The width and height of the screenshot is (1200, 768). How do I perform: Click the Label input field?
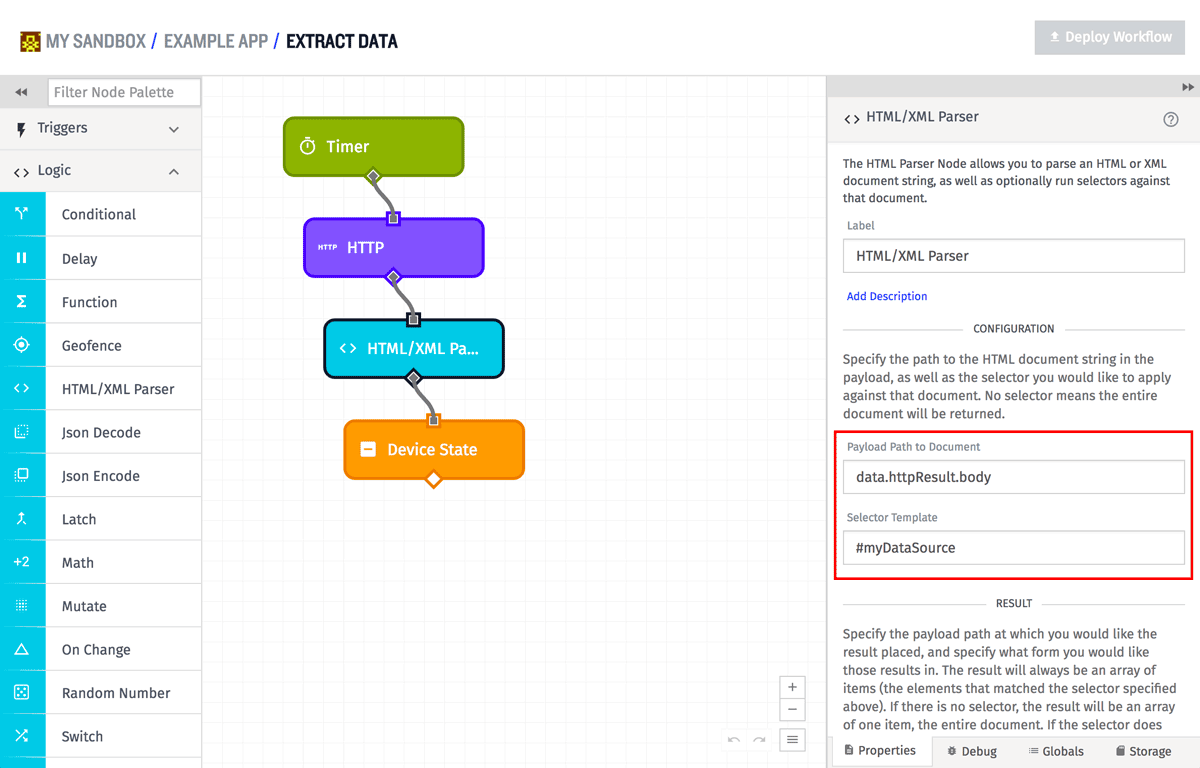tap(1014, 256)
